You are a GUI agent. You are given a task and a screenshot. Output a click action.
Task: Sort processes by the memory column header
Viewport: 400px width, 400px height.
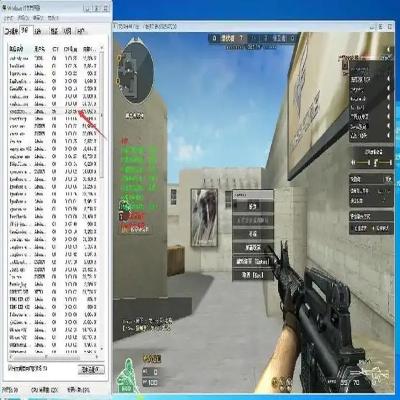coord(89,49)
